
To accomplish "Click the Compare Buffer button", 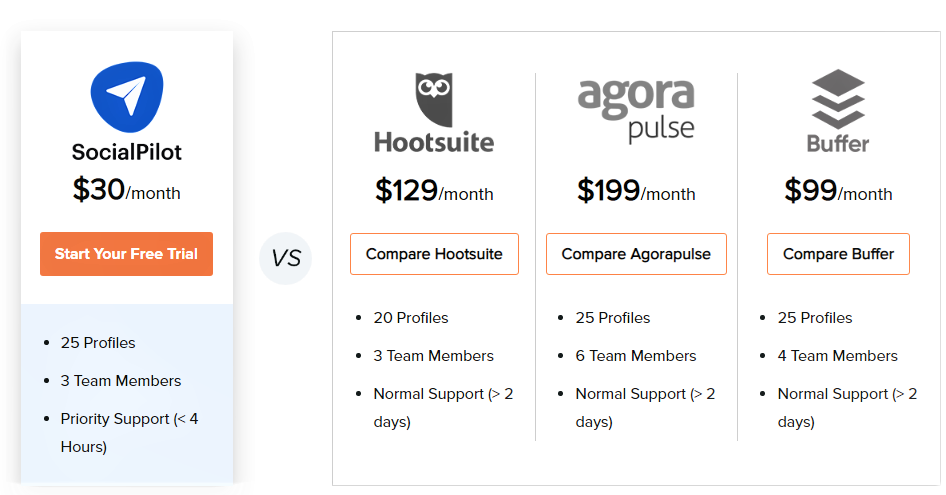I will pos(839,254).
